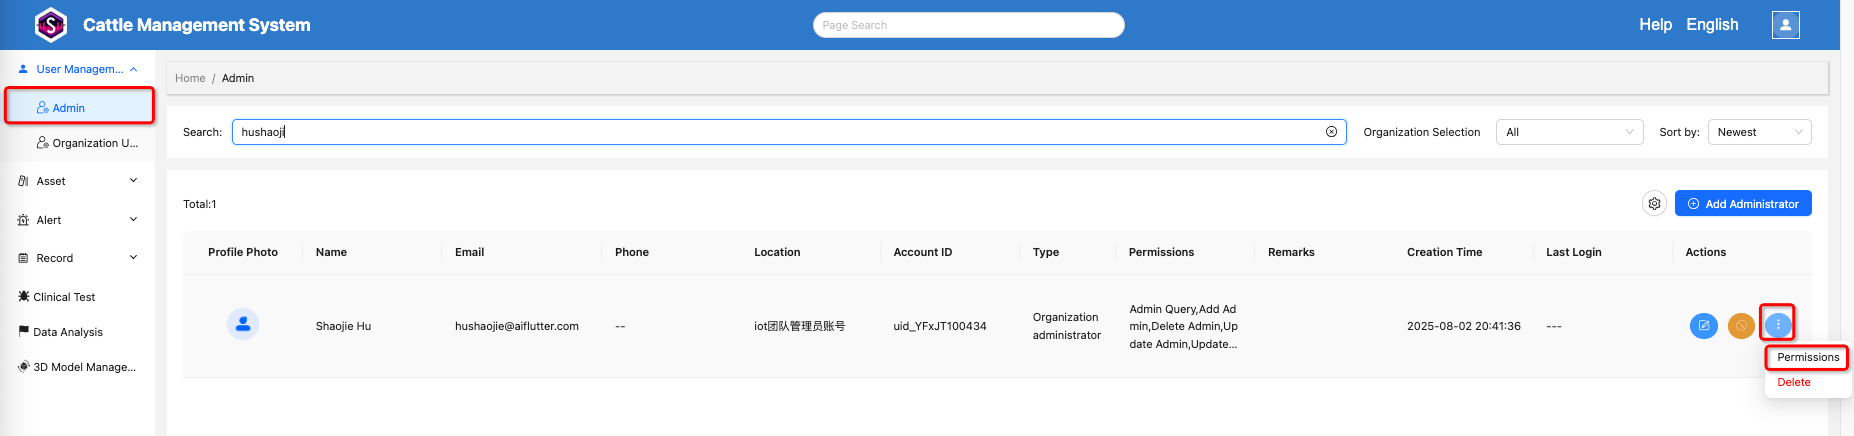The width and height of the screenshot is (1854, 436).
Task: Click the Email column header
Action: tap(469, 252)
